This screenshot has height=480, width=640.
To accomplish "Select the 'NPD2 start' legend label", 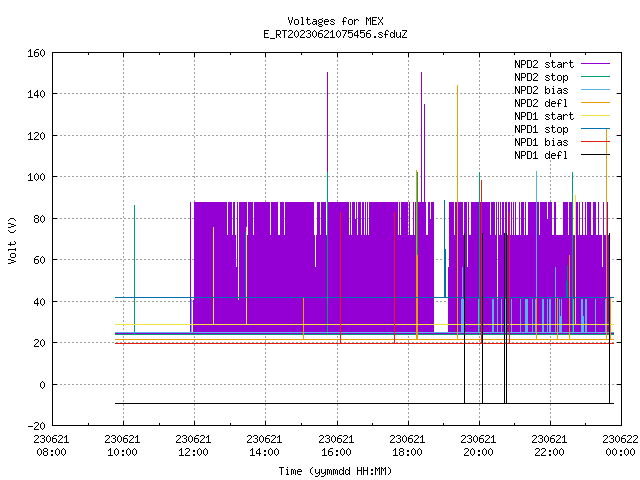I will [544, 64].
